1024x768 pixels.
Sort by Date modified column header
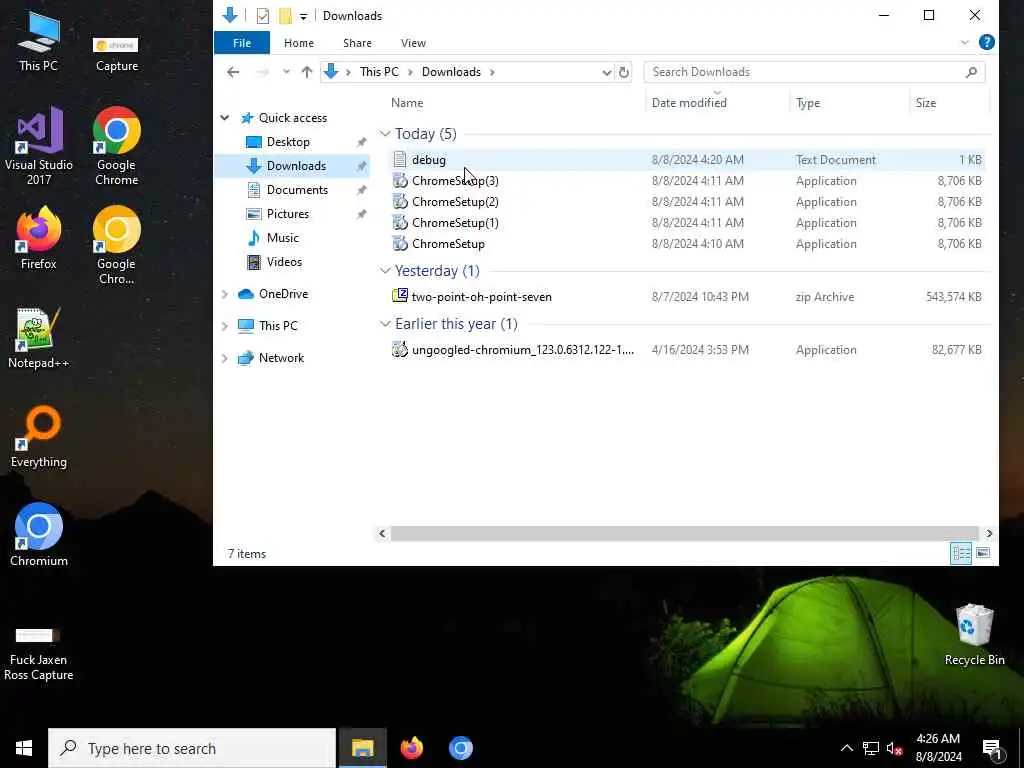689,103
